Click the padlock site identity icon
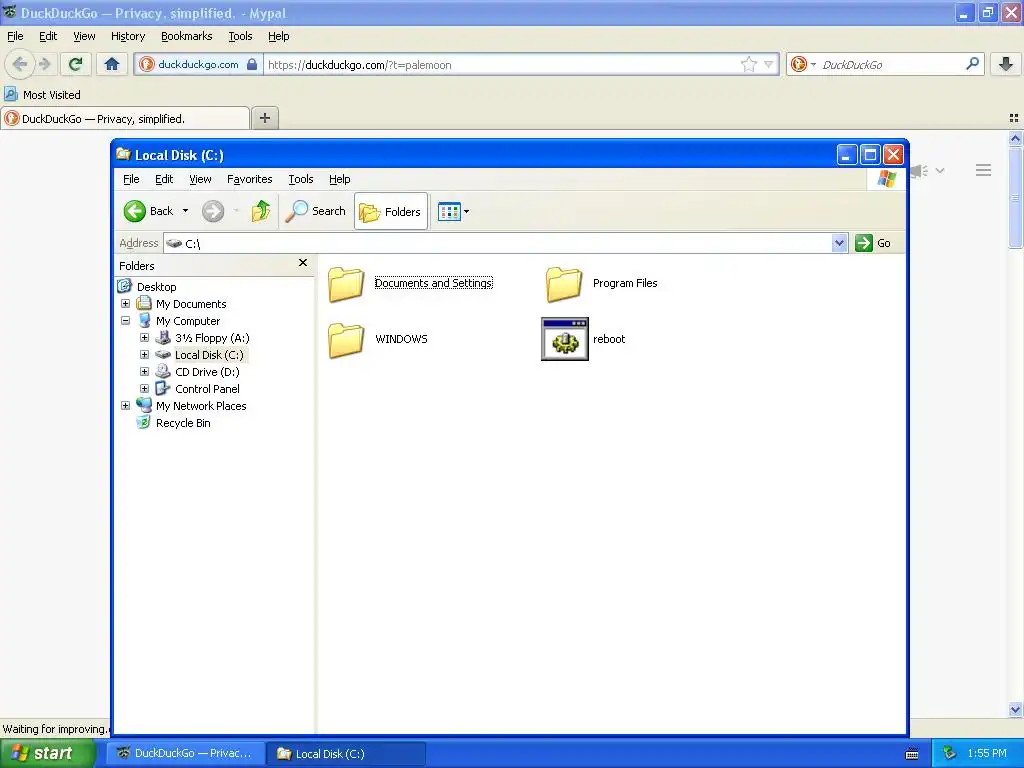 [x=252, y=64]
